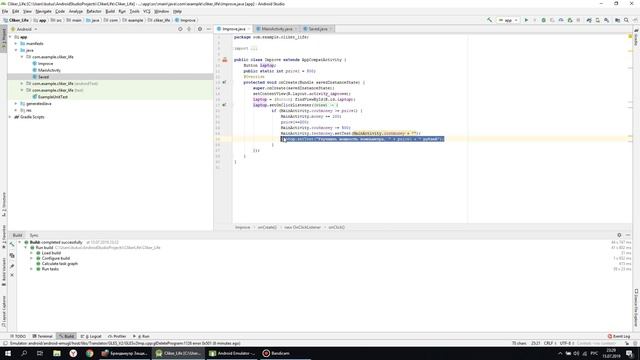640x360 pixels.
Task: Click the taskbar search icon
Action: 24,353
